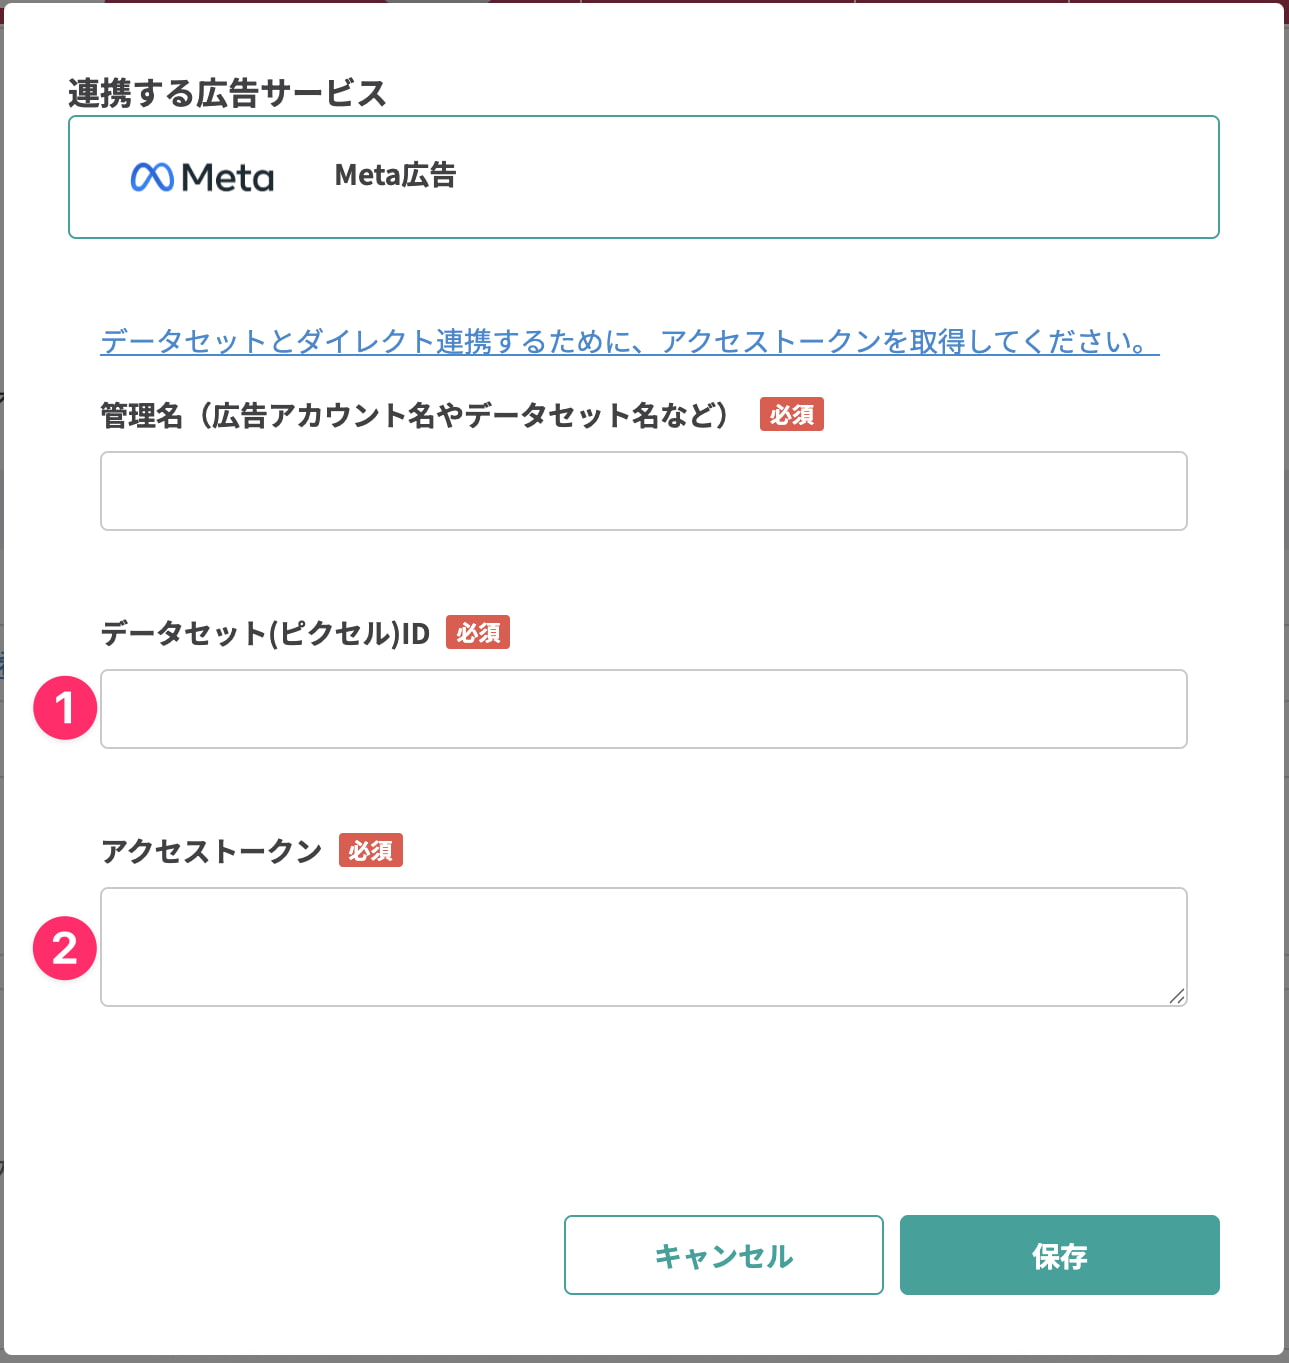Click the アクセストークン text area

coord(643,947)
